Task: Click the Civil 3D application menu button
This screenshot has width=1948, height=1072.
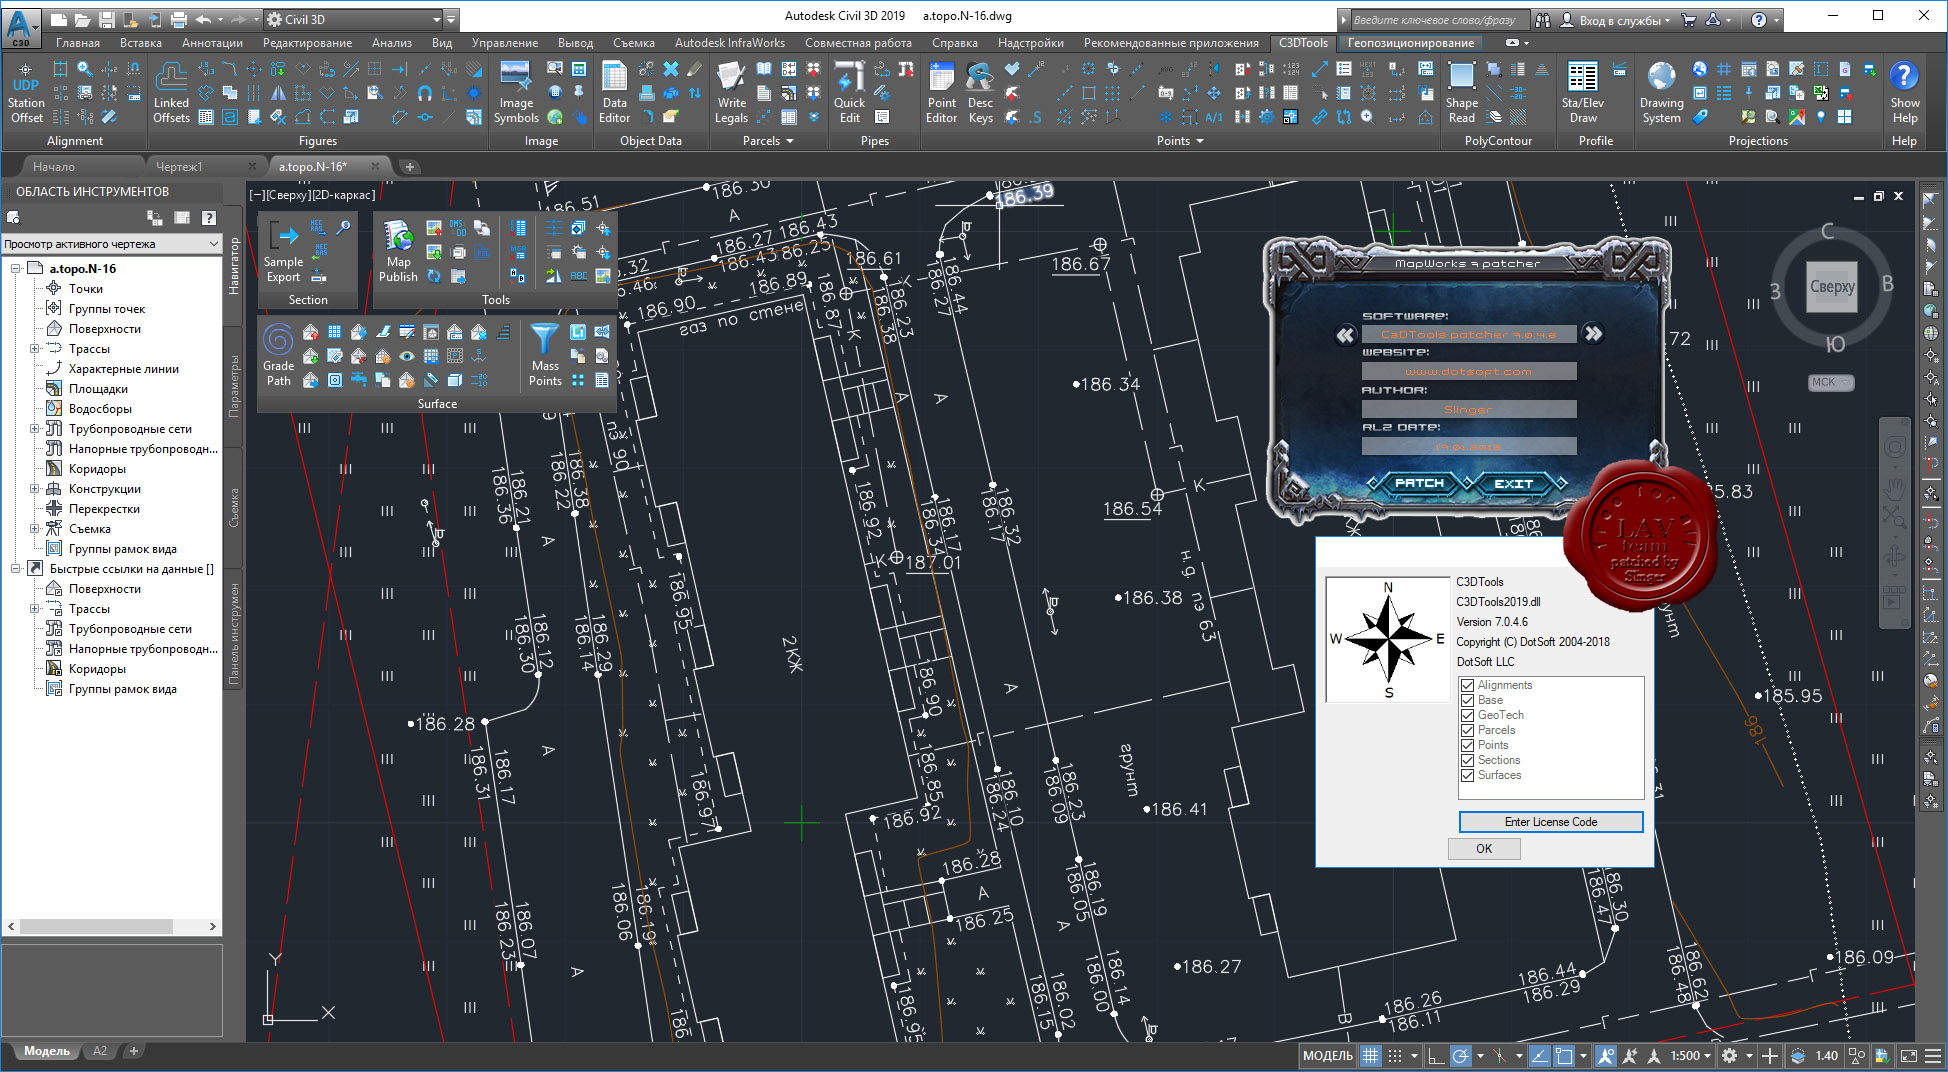Action: click(21, 27)
